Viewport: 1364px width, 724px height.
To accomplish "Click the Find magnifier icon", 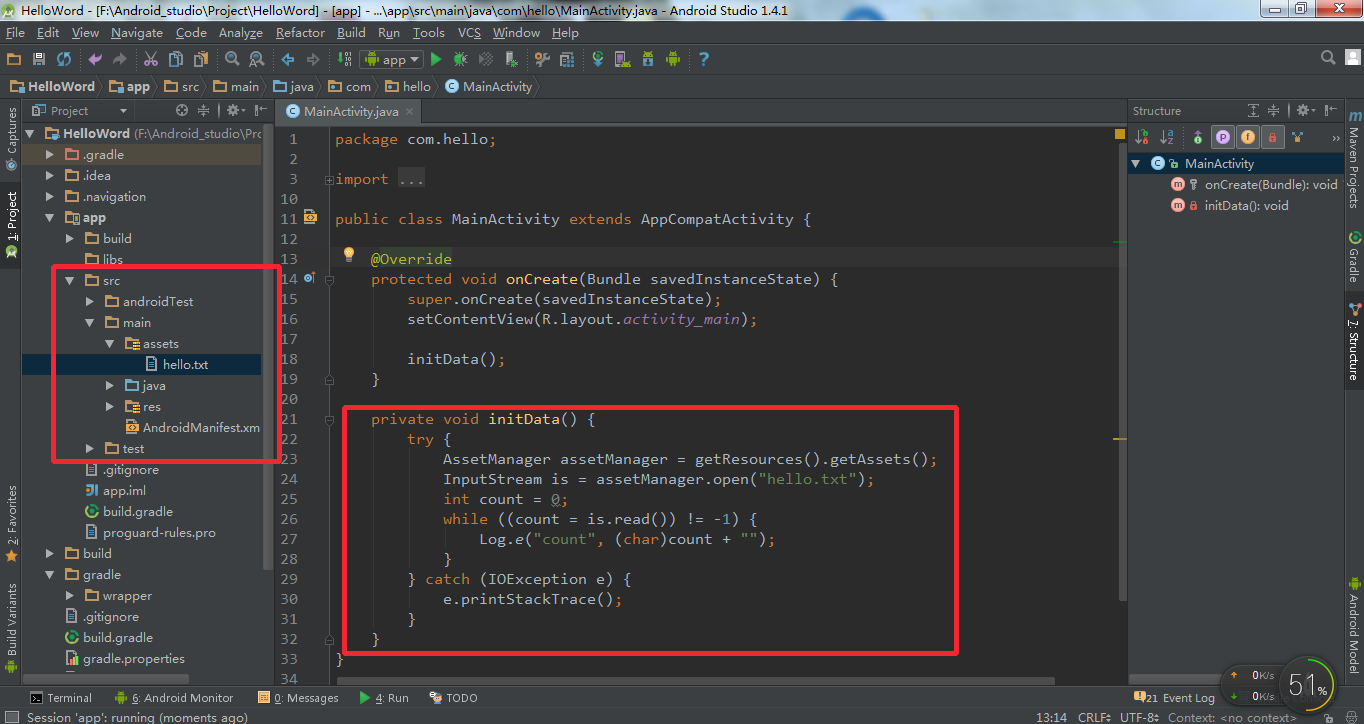I will click(232, 59).
